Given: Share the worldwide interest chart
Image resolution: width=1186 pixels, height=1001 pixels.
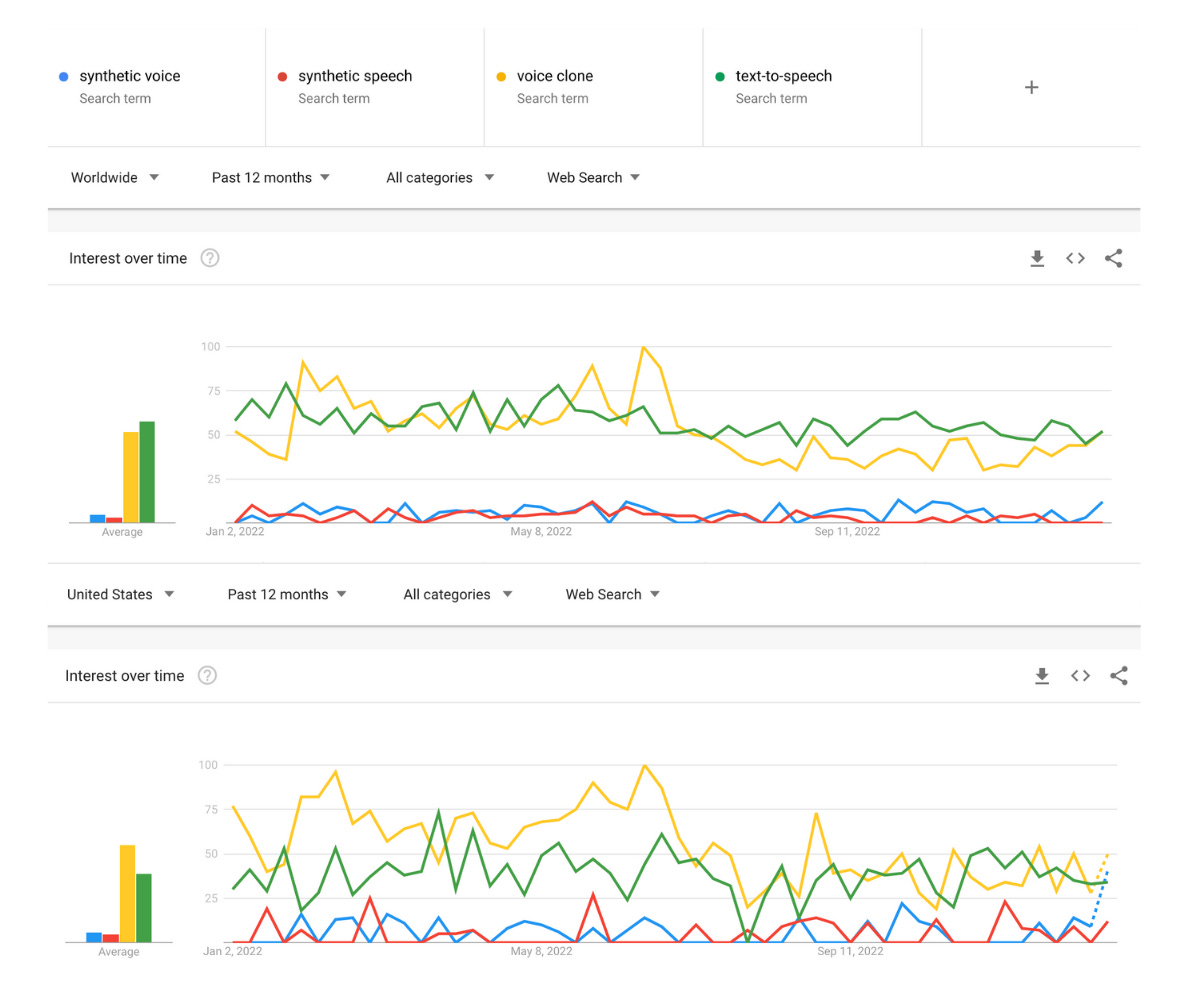Looking at the screenshot, I should click(1113, 259).
